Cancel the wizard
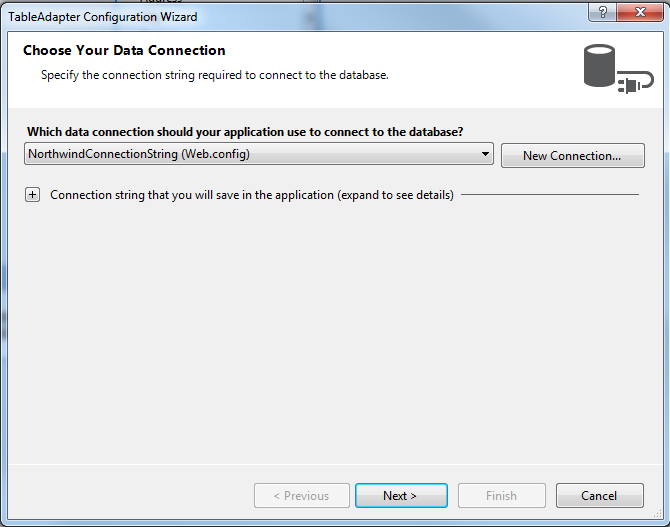This screenshot has height=527, width=670. point(599,496)
